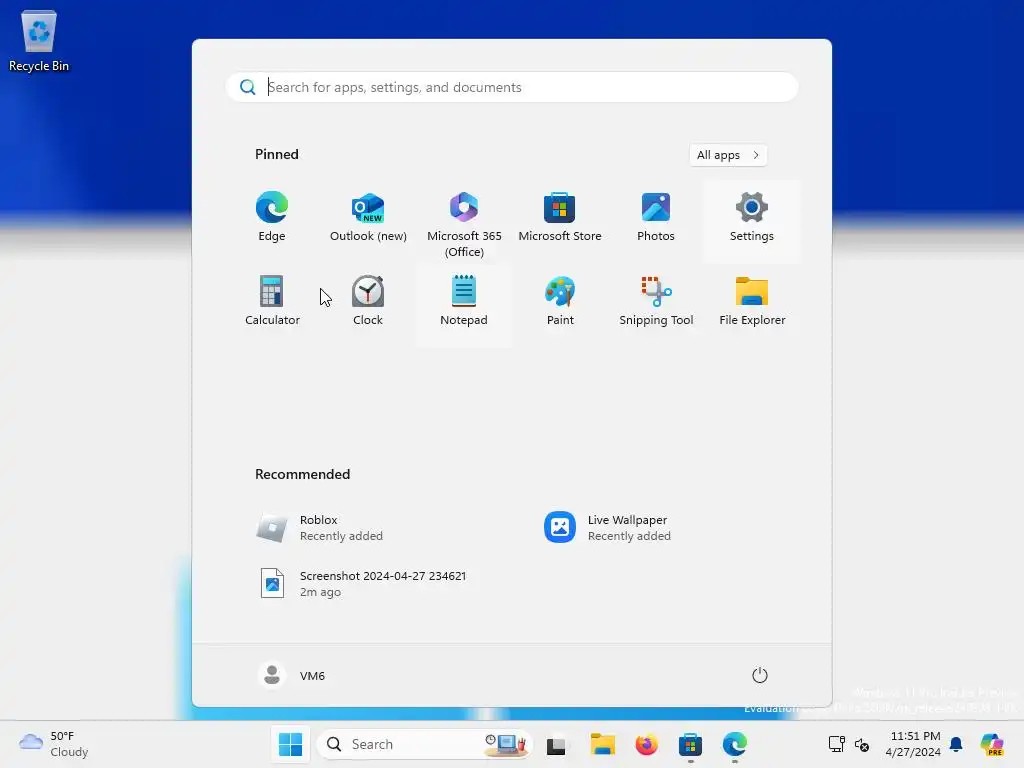The width and height of the screenshot is (1024, 768).
Task: Select Recycle Bin on desktop
Action: tap(39, 40)
